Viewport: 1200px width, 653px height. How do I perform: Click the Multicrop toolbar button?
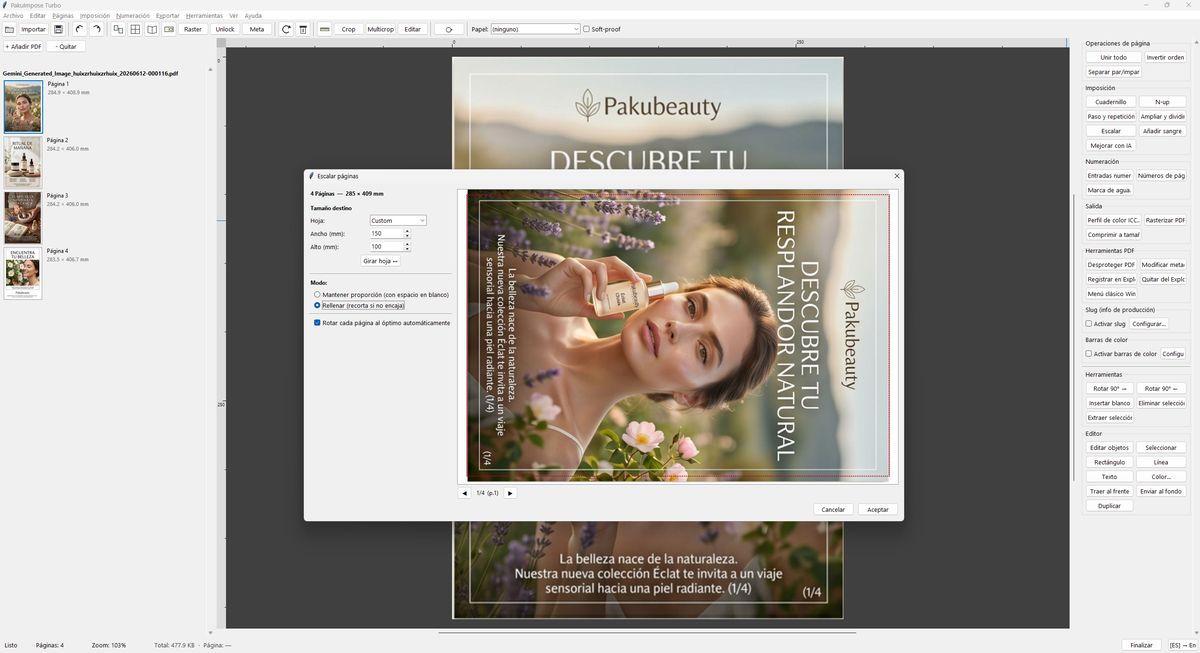[380, 29]
